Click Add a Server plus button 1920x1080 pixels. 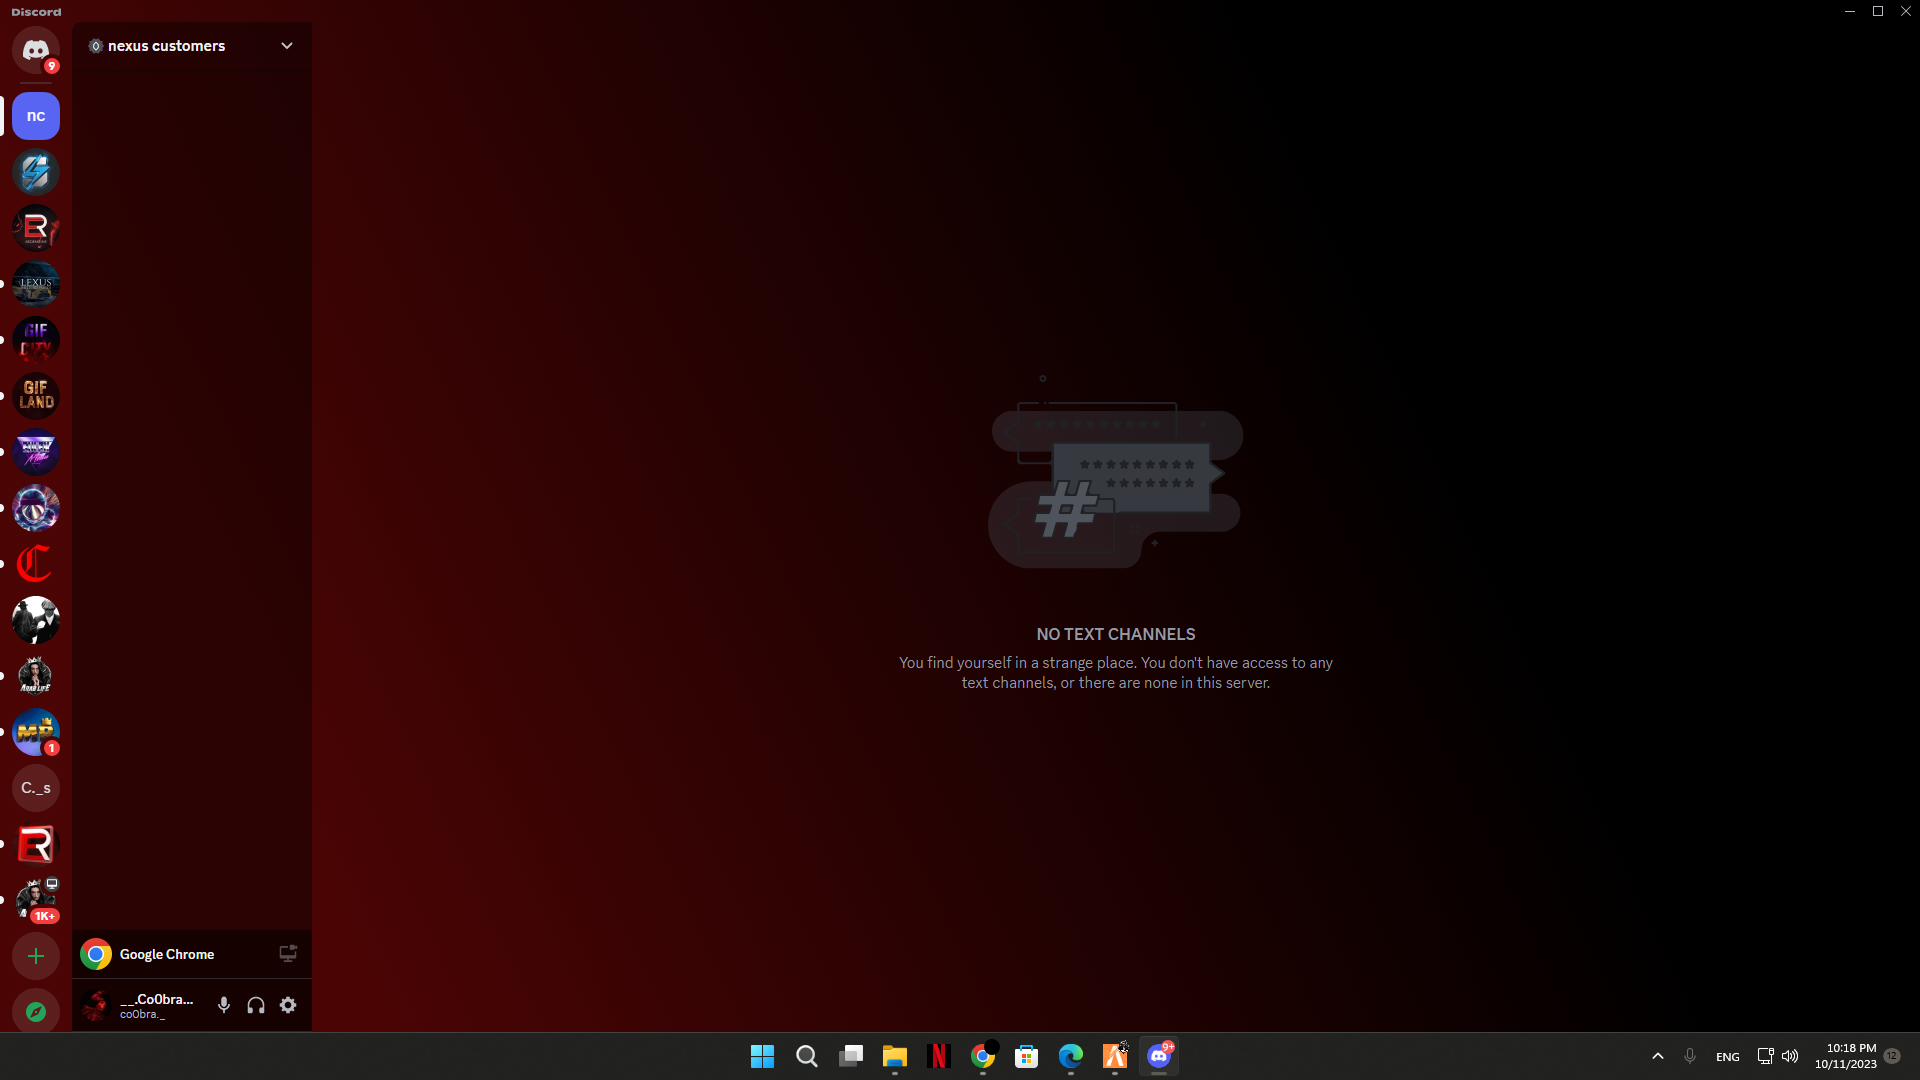point(36,956)
